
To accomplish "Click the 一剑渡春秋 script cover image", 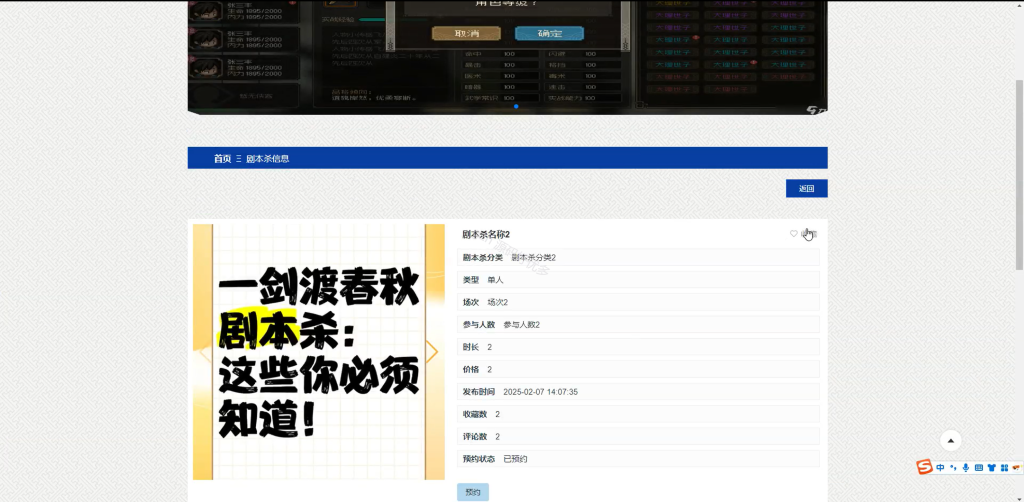I will click(319, 352).
